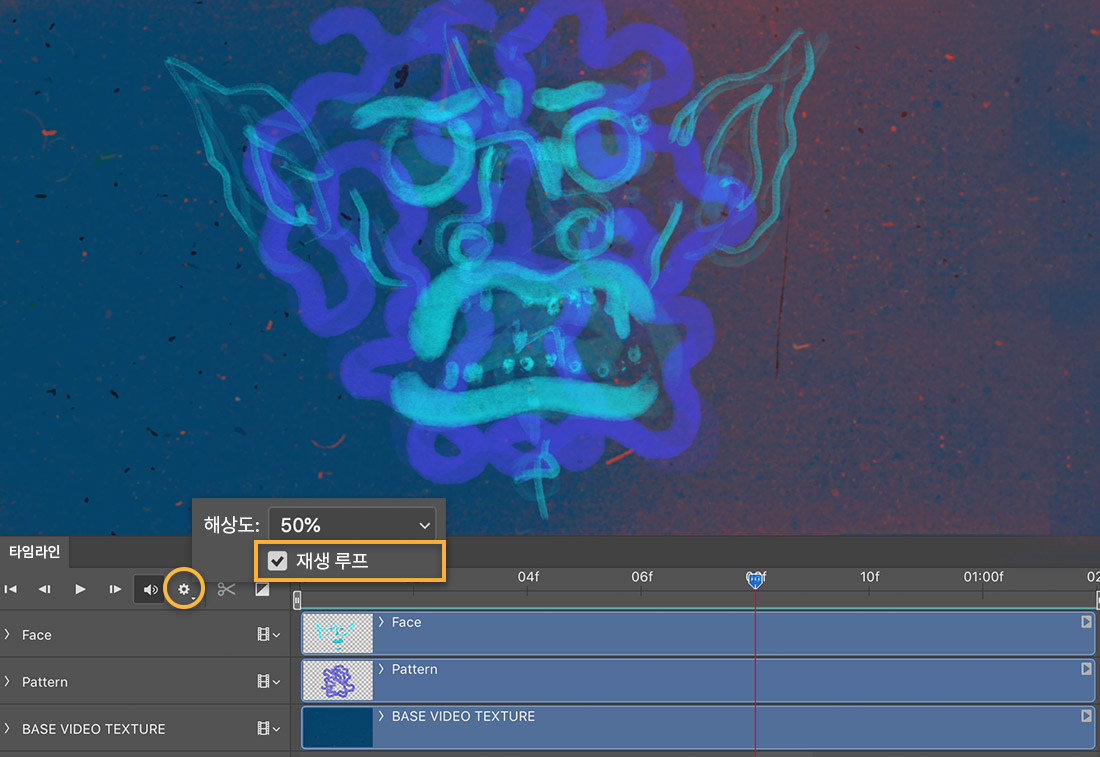The width and height of the screenshot is (1100, 757).
Task: Open Pattern clip end arrow options
Action: (x=1086, y=669)
